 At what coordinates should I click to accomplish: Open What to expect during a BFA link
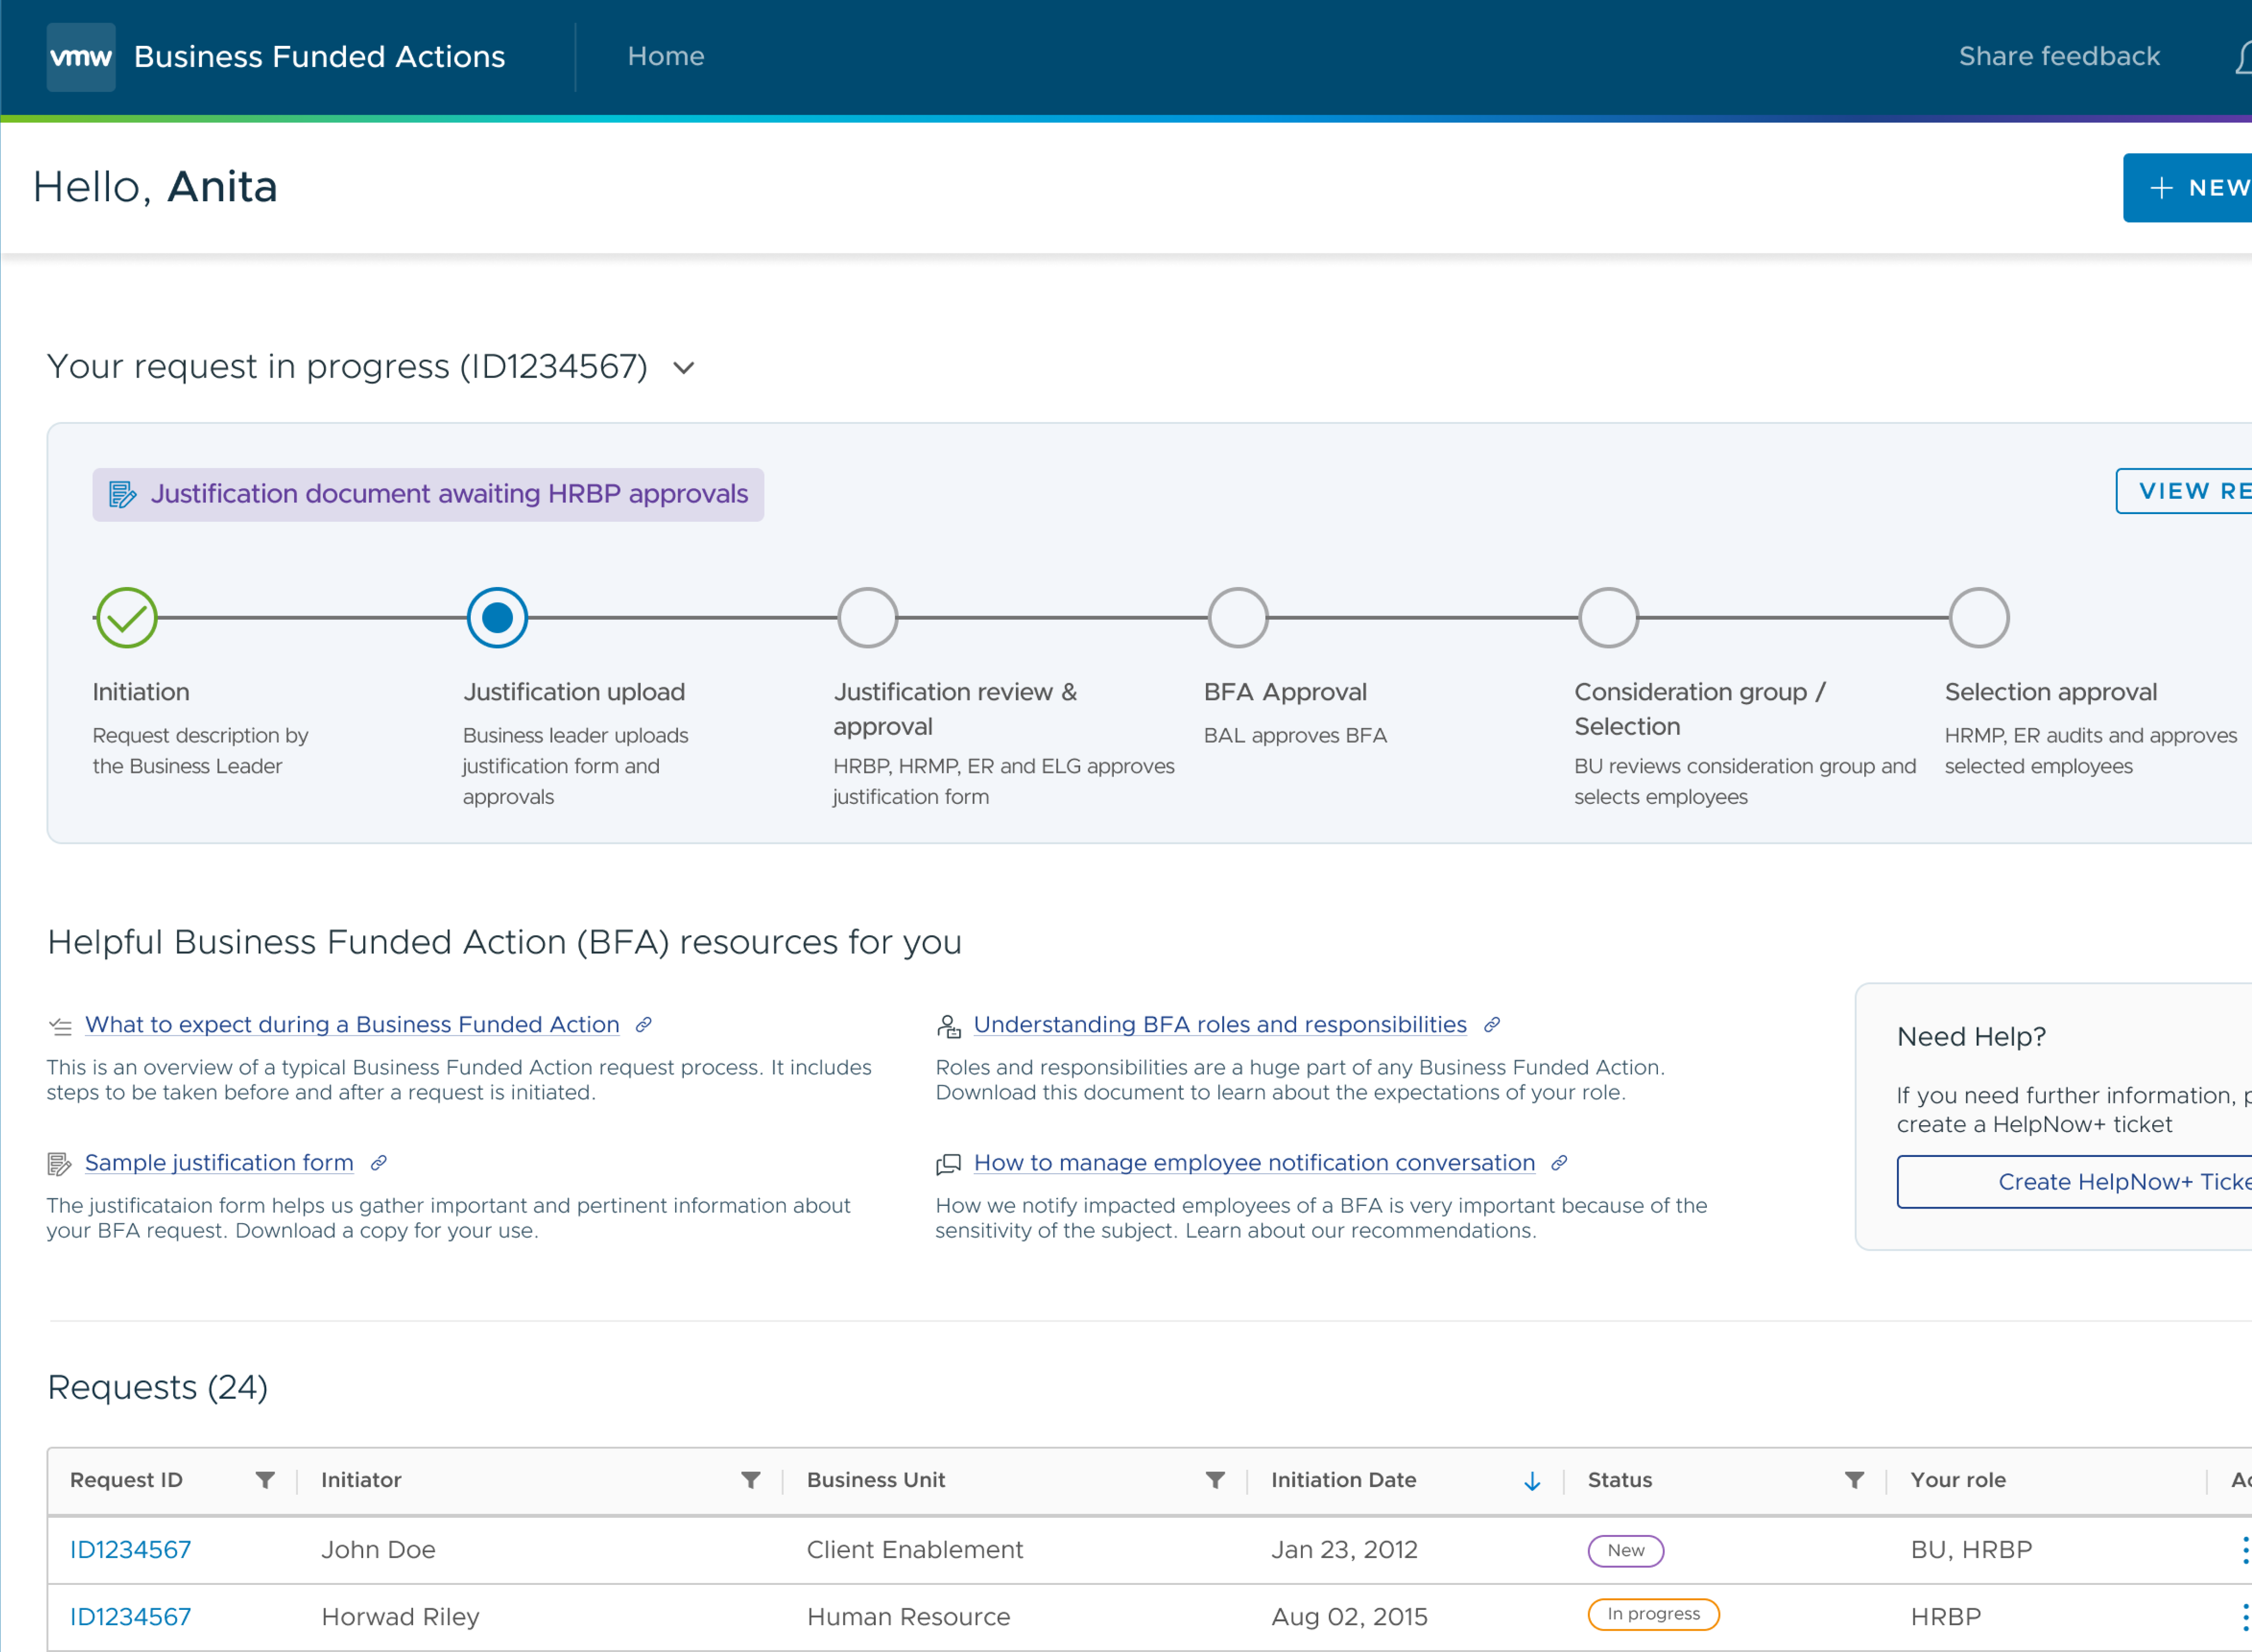tap(352, 1025)
